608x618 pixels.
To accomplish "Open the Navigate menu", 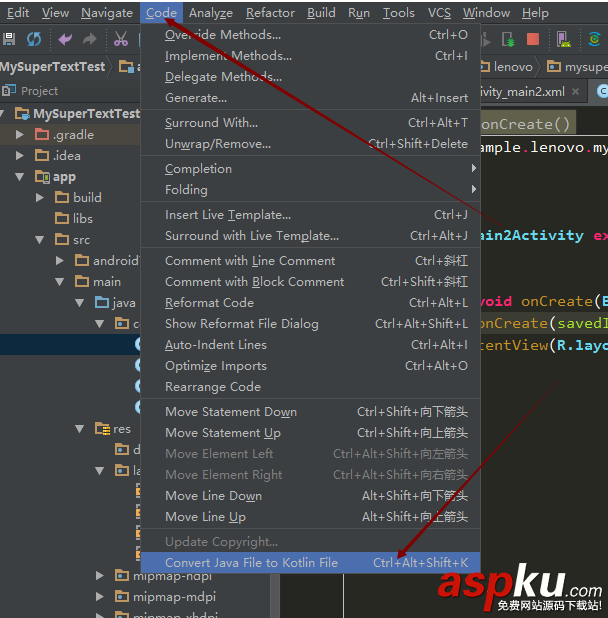I will 107,13.
